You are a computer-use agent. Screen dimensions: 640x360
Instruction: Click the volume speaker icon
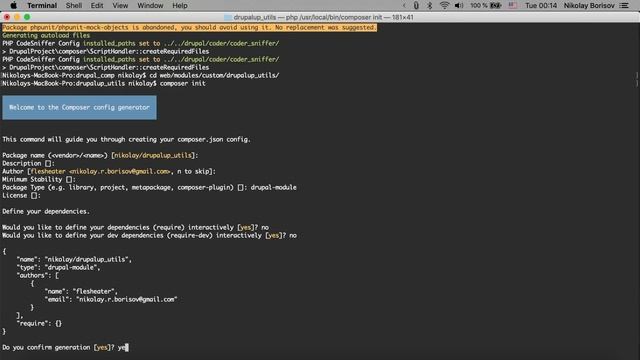click(459, 5)
